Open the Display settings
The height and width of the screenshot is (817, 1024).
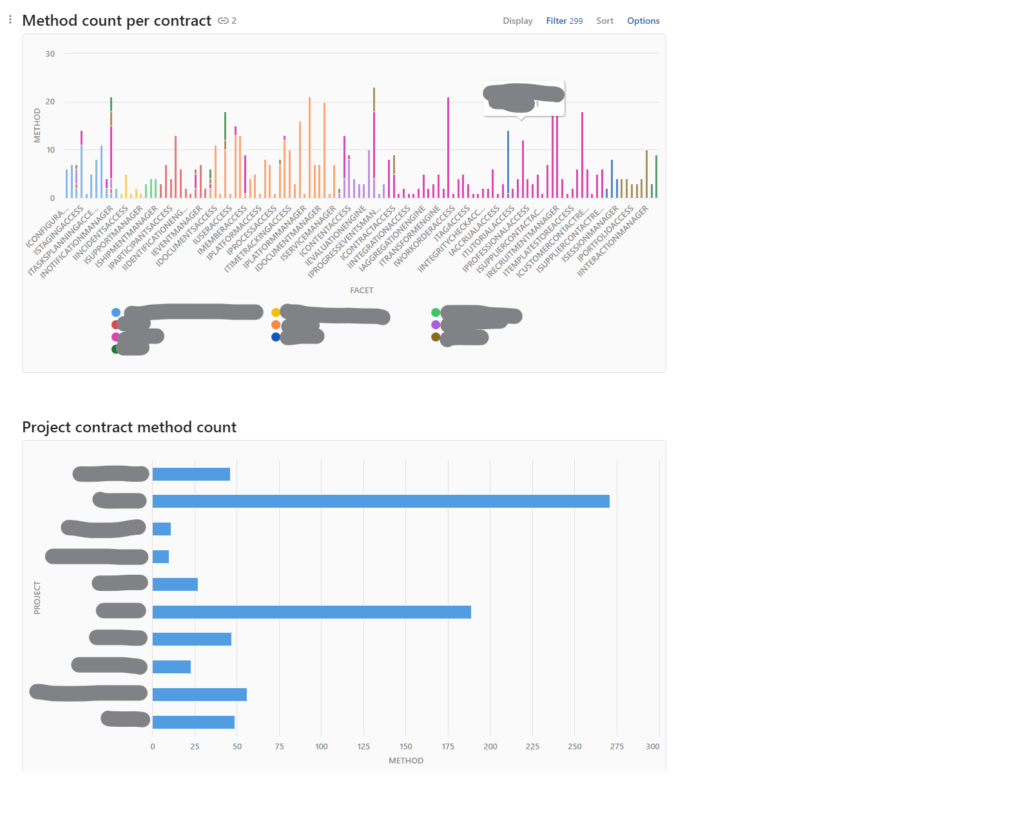coord(517,21)
